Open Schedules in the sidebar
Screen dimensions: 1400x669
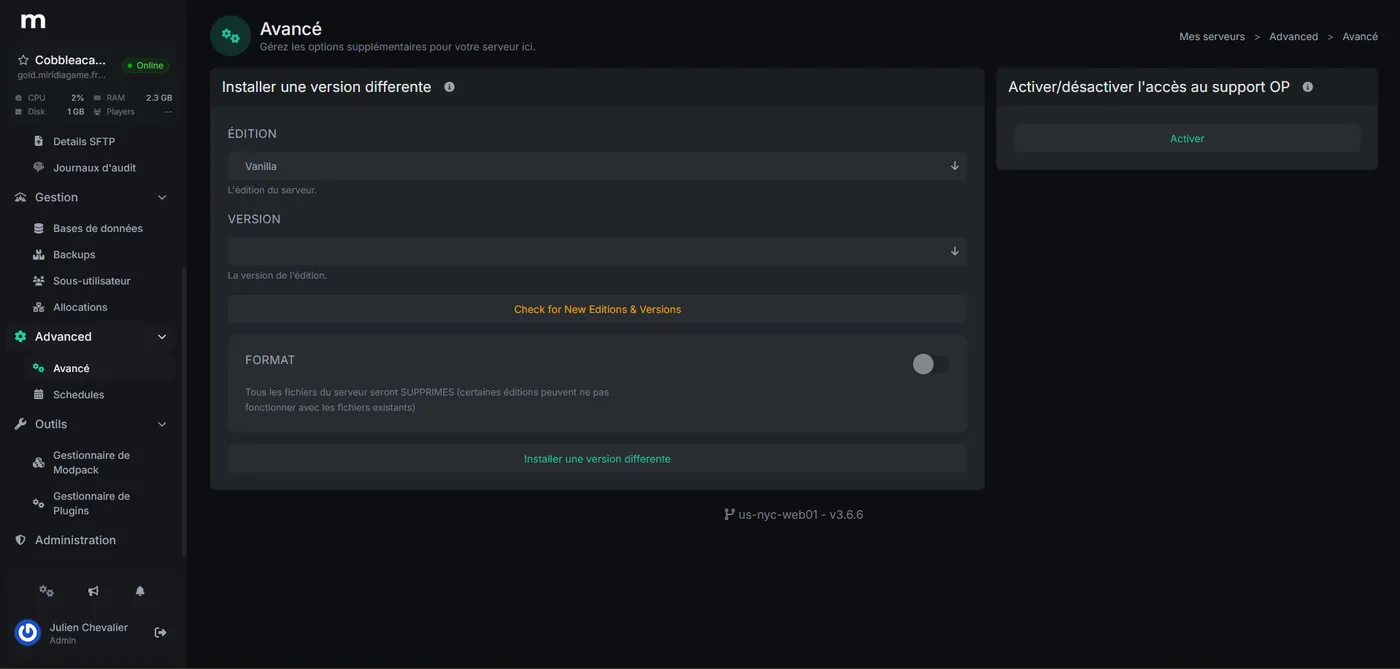(79, 395)
